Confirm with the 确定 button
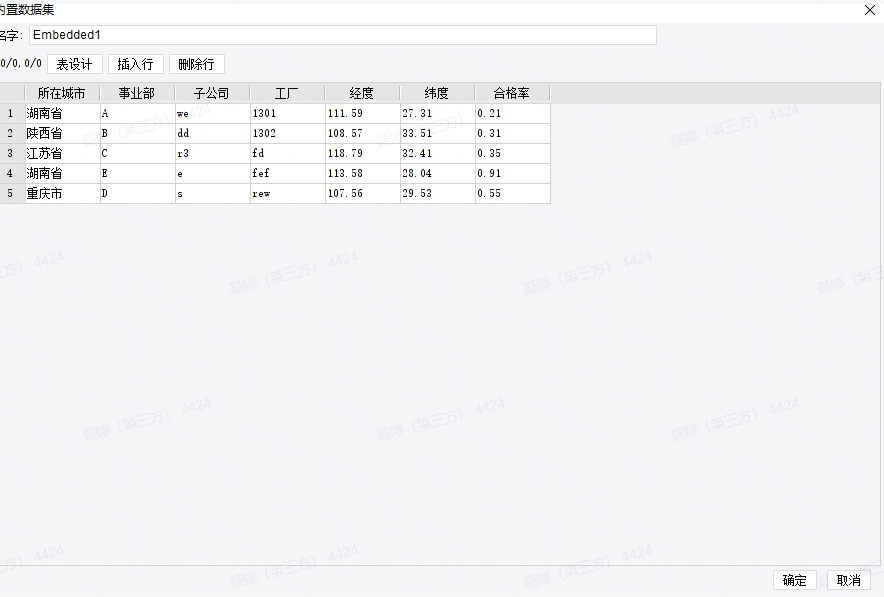 (795, 580)
